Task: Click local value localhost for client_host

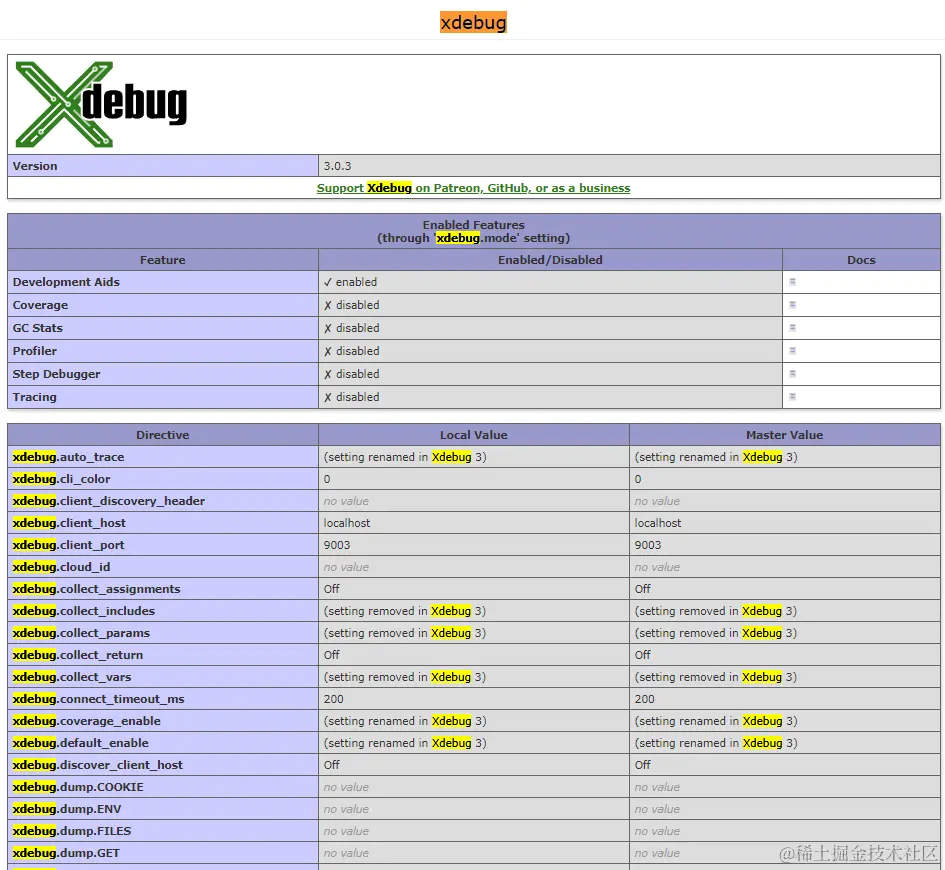Action: [347, 523]
